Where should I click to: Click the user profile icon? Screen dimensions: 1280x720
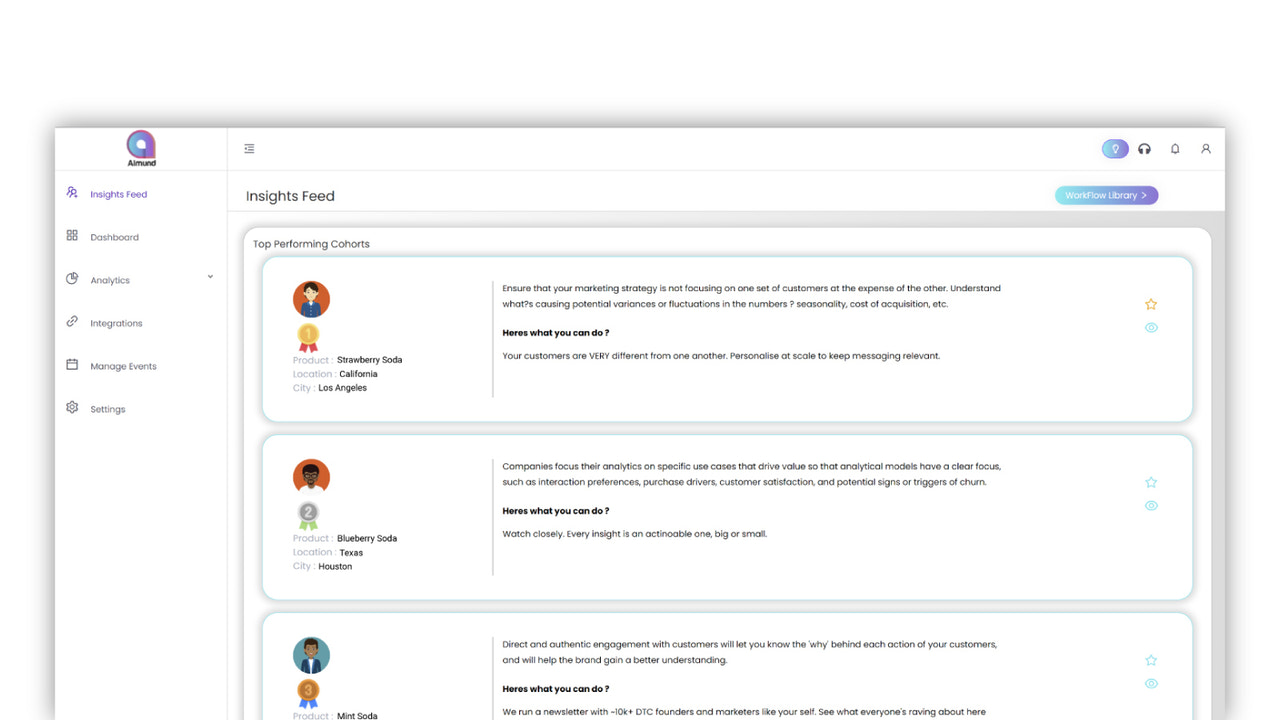[x=1206, y=148]
